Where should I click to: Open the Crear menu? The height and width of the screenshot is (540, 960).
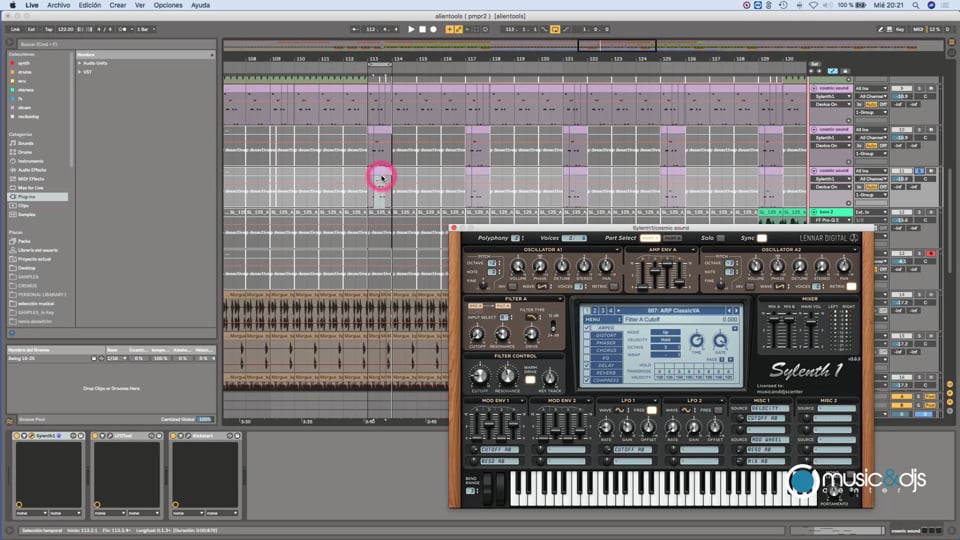point(118,5)
